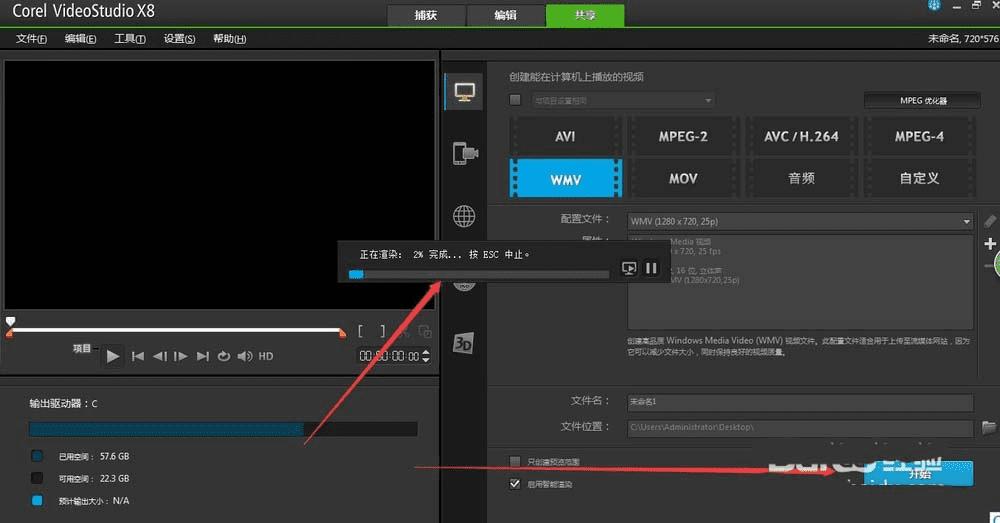1000x523 pixels.
Task: Click the right trim marker
Action: tap(342, 333)
